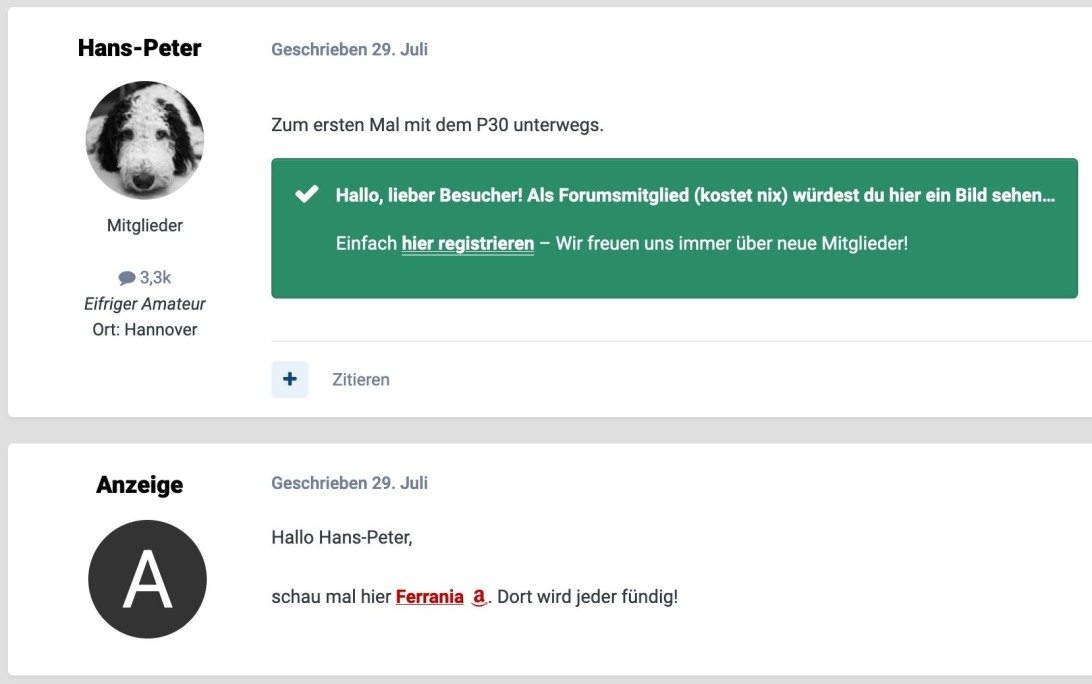Click the 'Eifriger Amateur' rank text
This screenshot has height=684, width=1092.
point(145,303)
